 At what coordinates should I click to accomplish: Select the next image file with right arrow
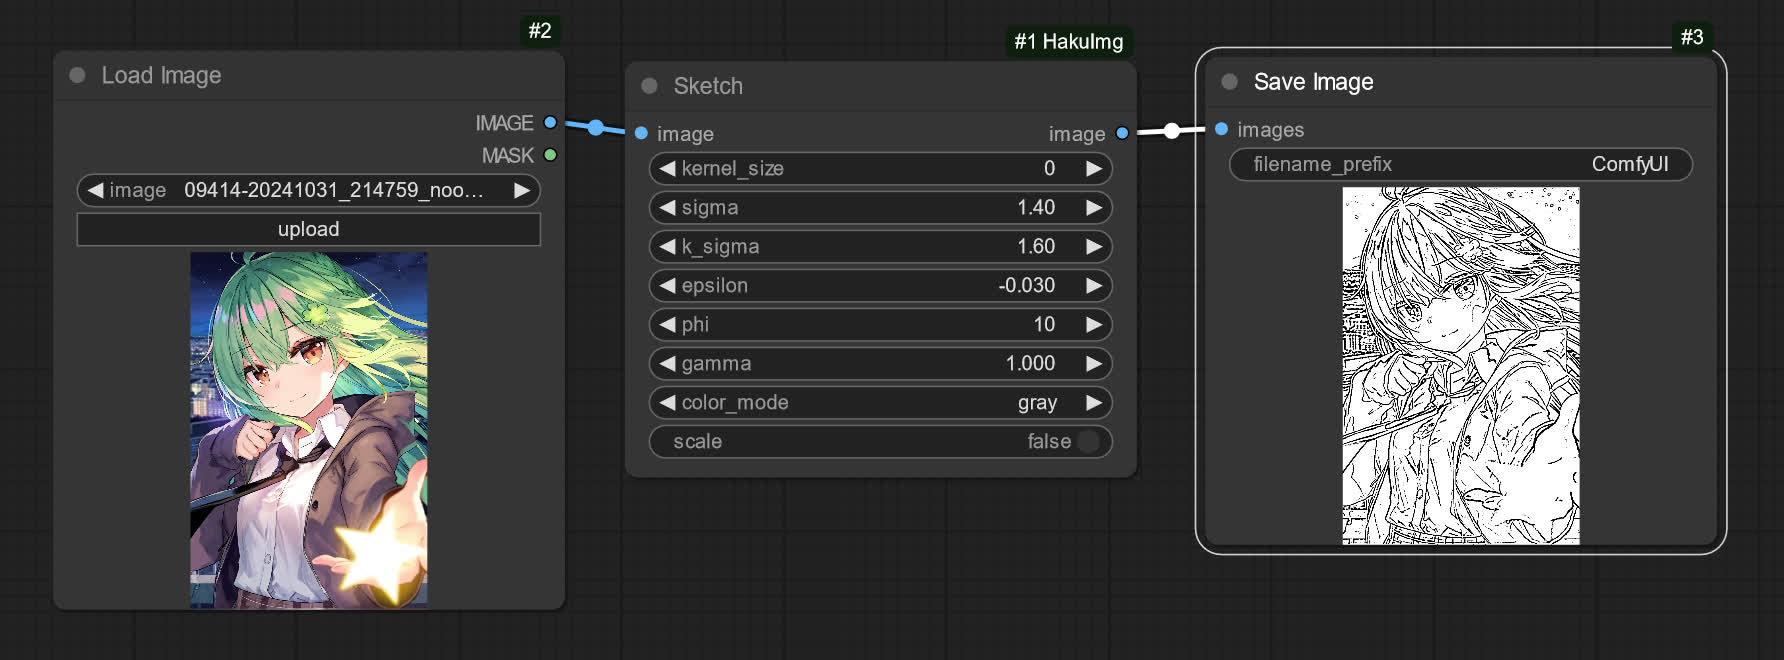(x=522, y=190)
